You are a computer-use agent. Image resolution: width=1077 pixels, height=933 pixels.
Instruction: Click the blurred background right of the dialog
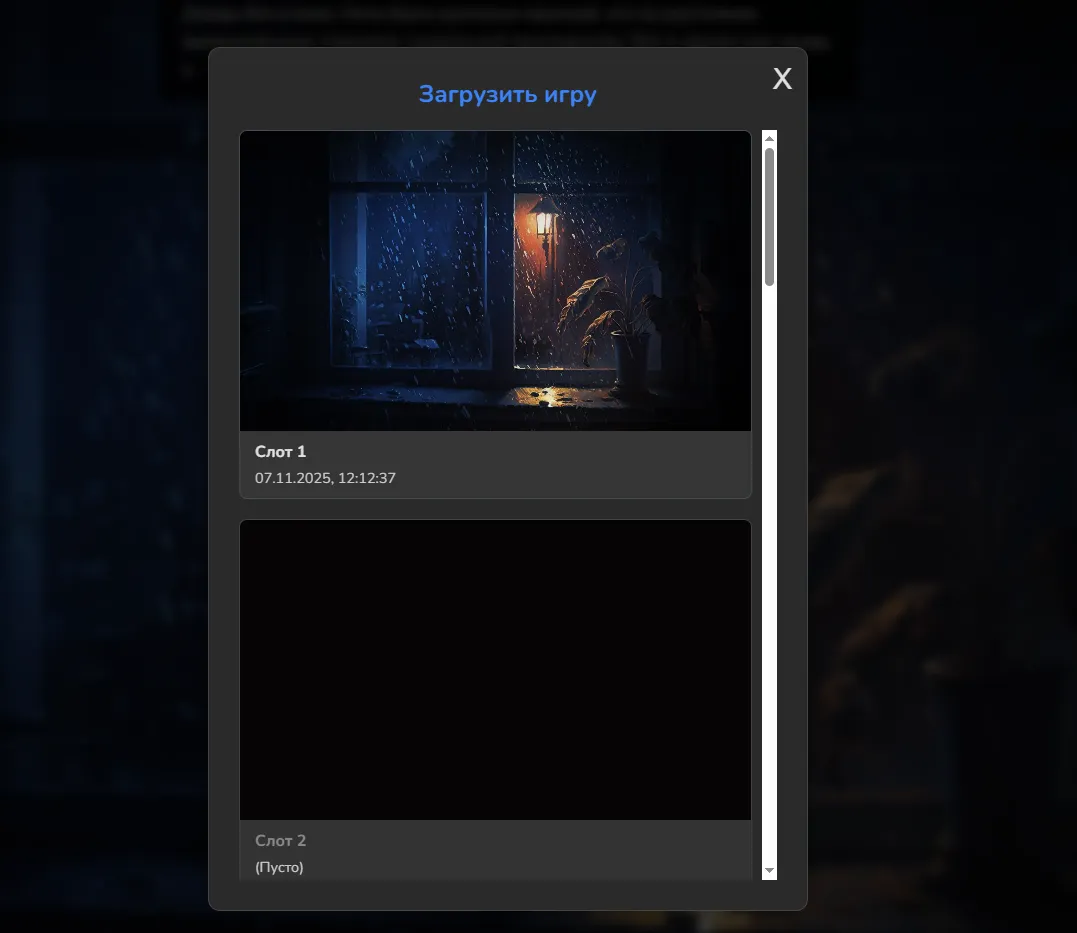click(940, 500)
